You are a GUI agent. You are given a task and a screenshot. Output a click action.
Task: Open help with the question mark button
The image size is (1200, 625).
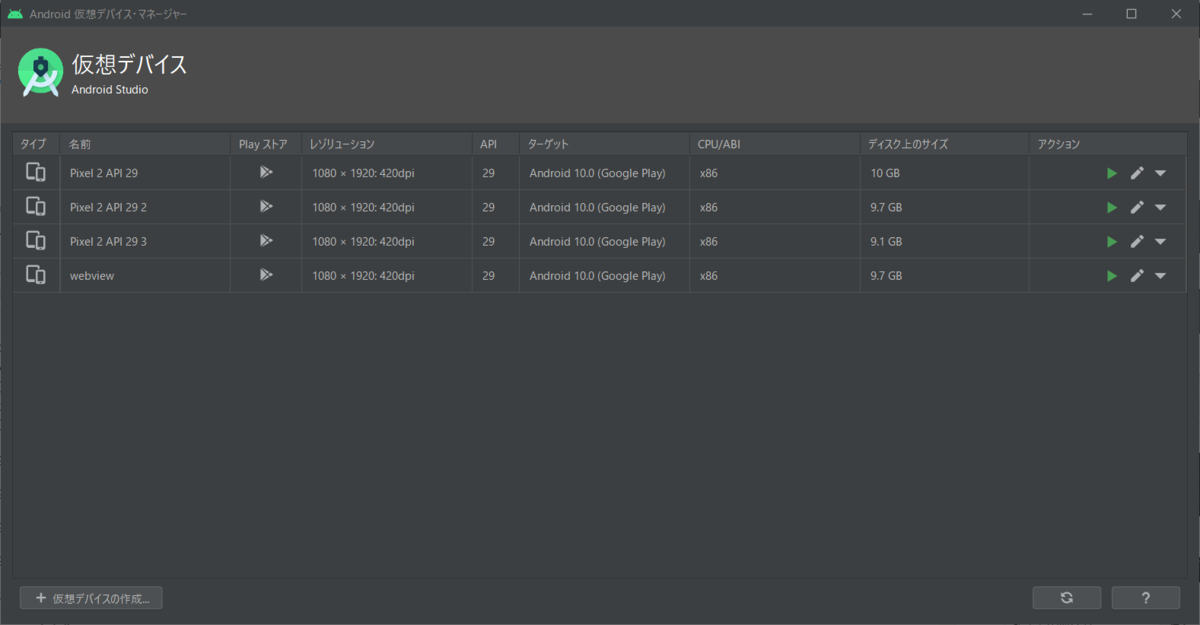coord(1146,598)
